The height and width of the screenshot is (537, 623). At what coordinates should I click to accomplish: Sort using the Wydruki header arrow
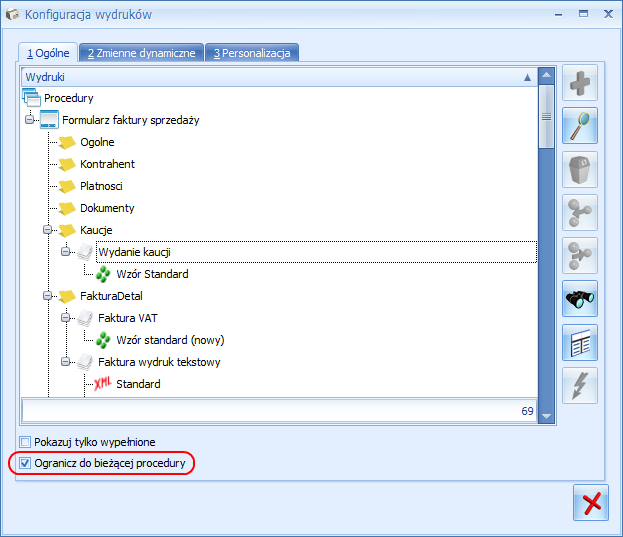527,77
